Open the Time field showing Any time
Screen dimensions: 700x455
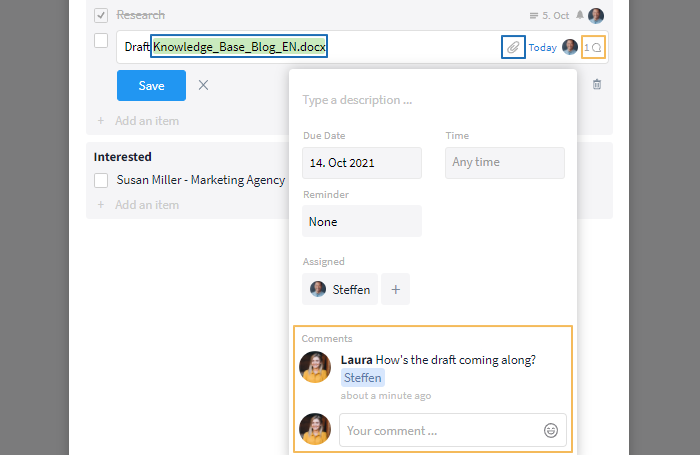(504, 162)
